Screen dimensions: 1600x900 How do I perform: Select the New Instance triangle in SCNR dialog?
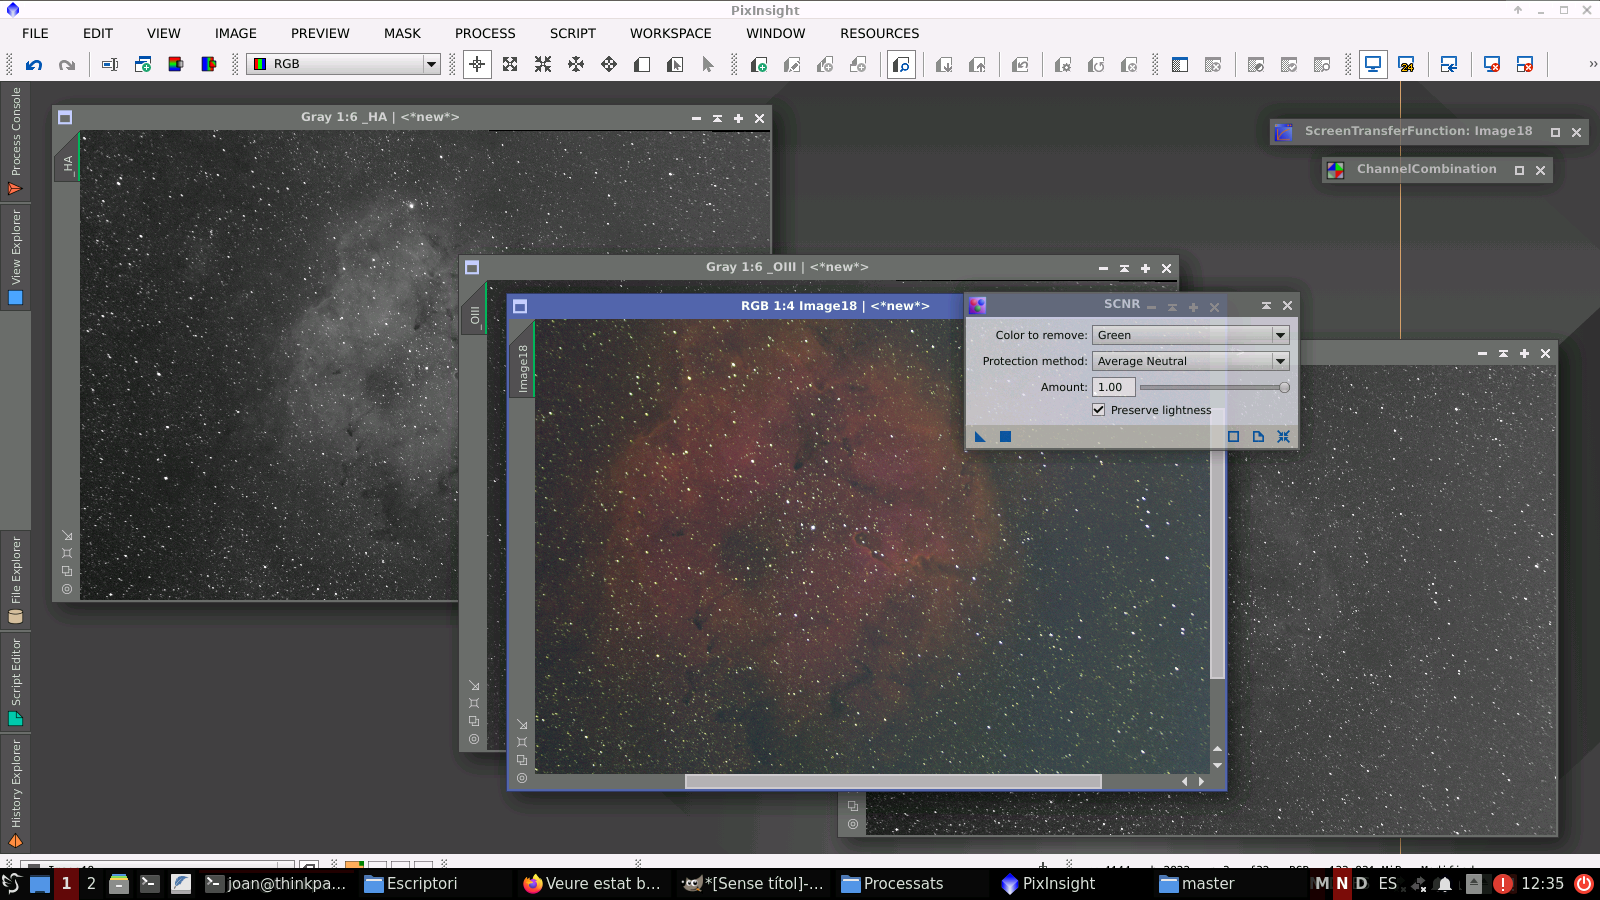980,436
